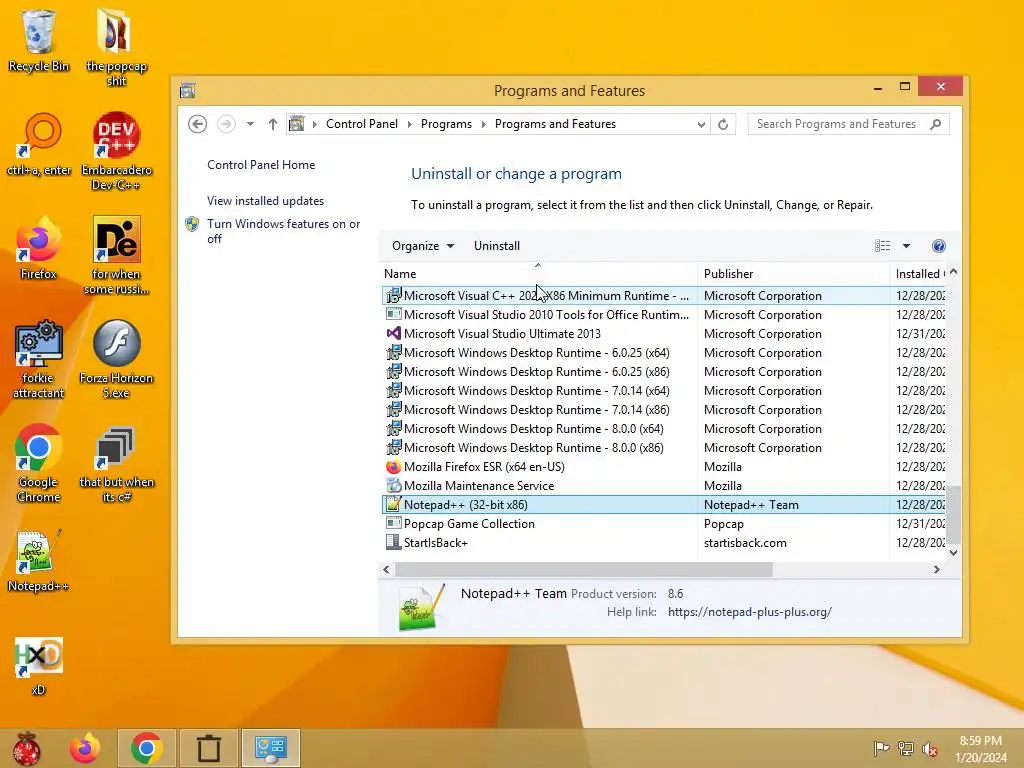Sort by the Installed On column header

pyautogui.click(x=919, y=274)
